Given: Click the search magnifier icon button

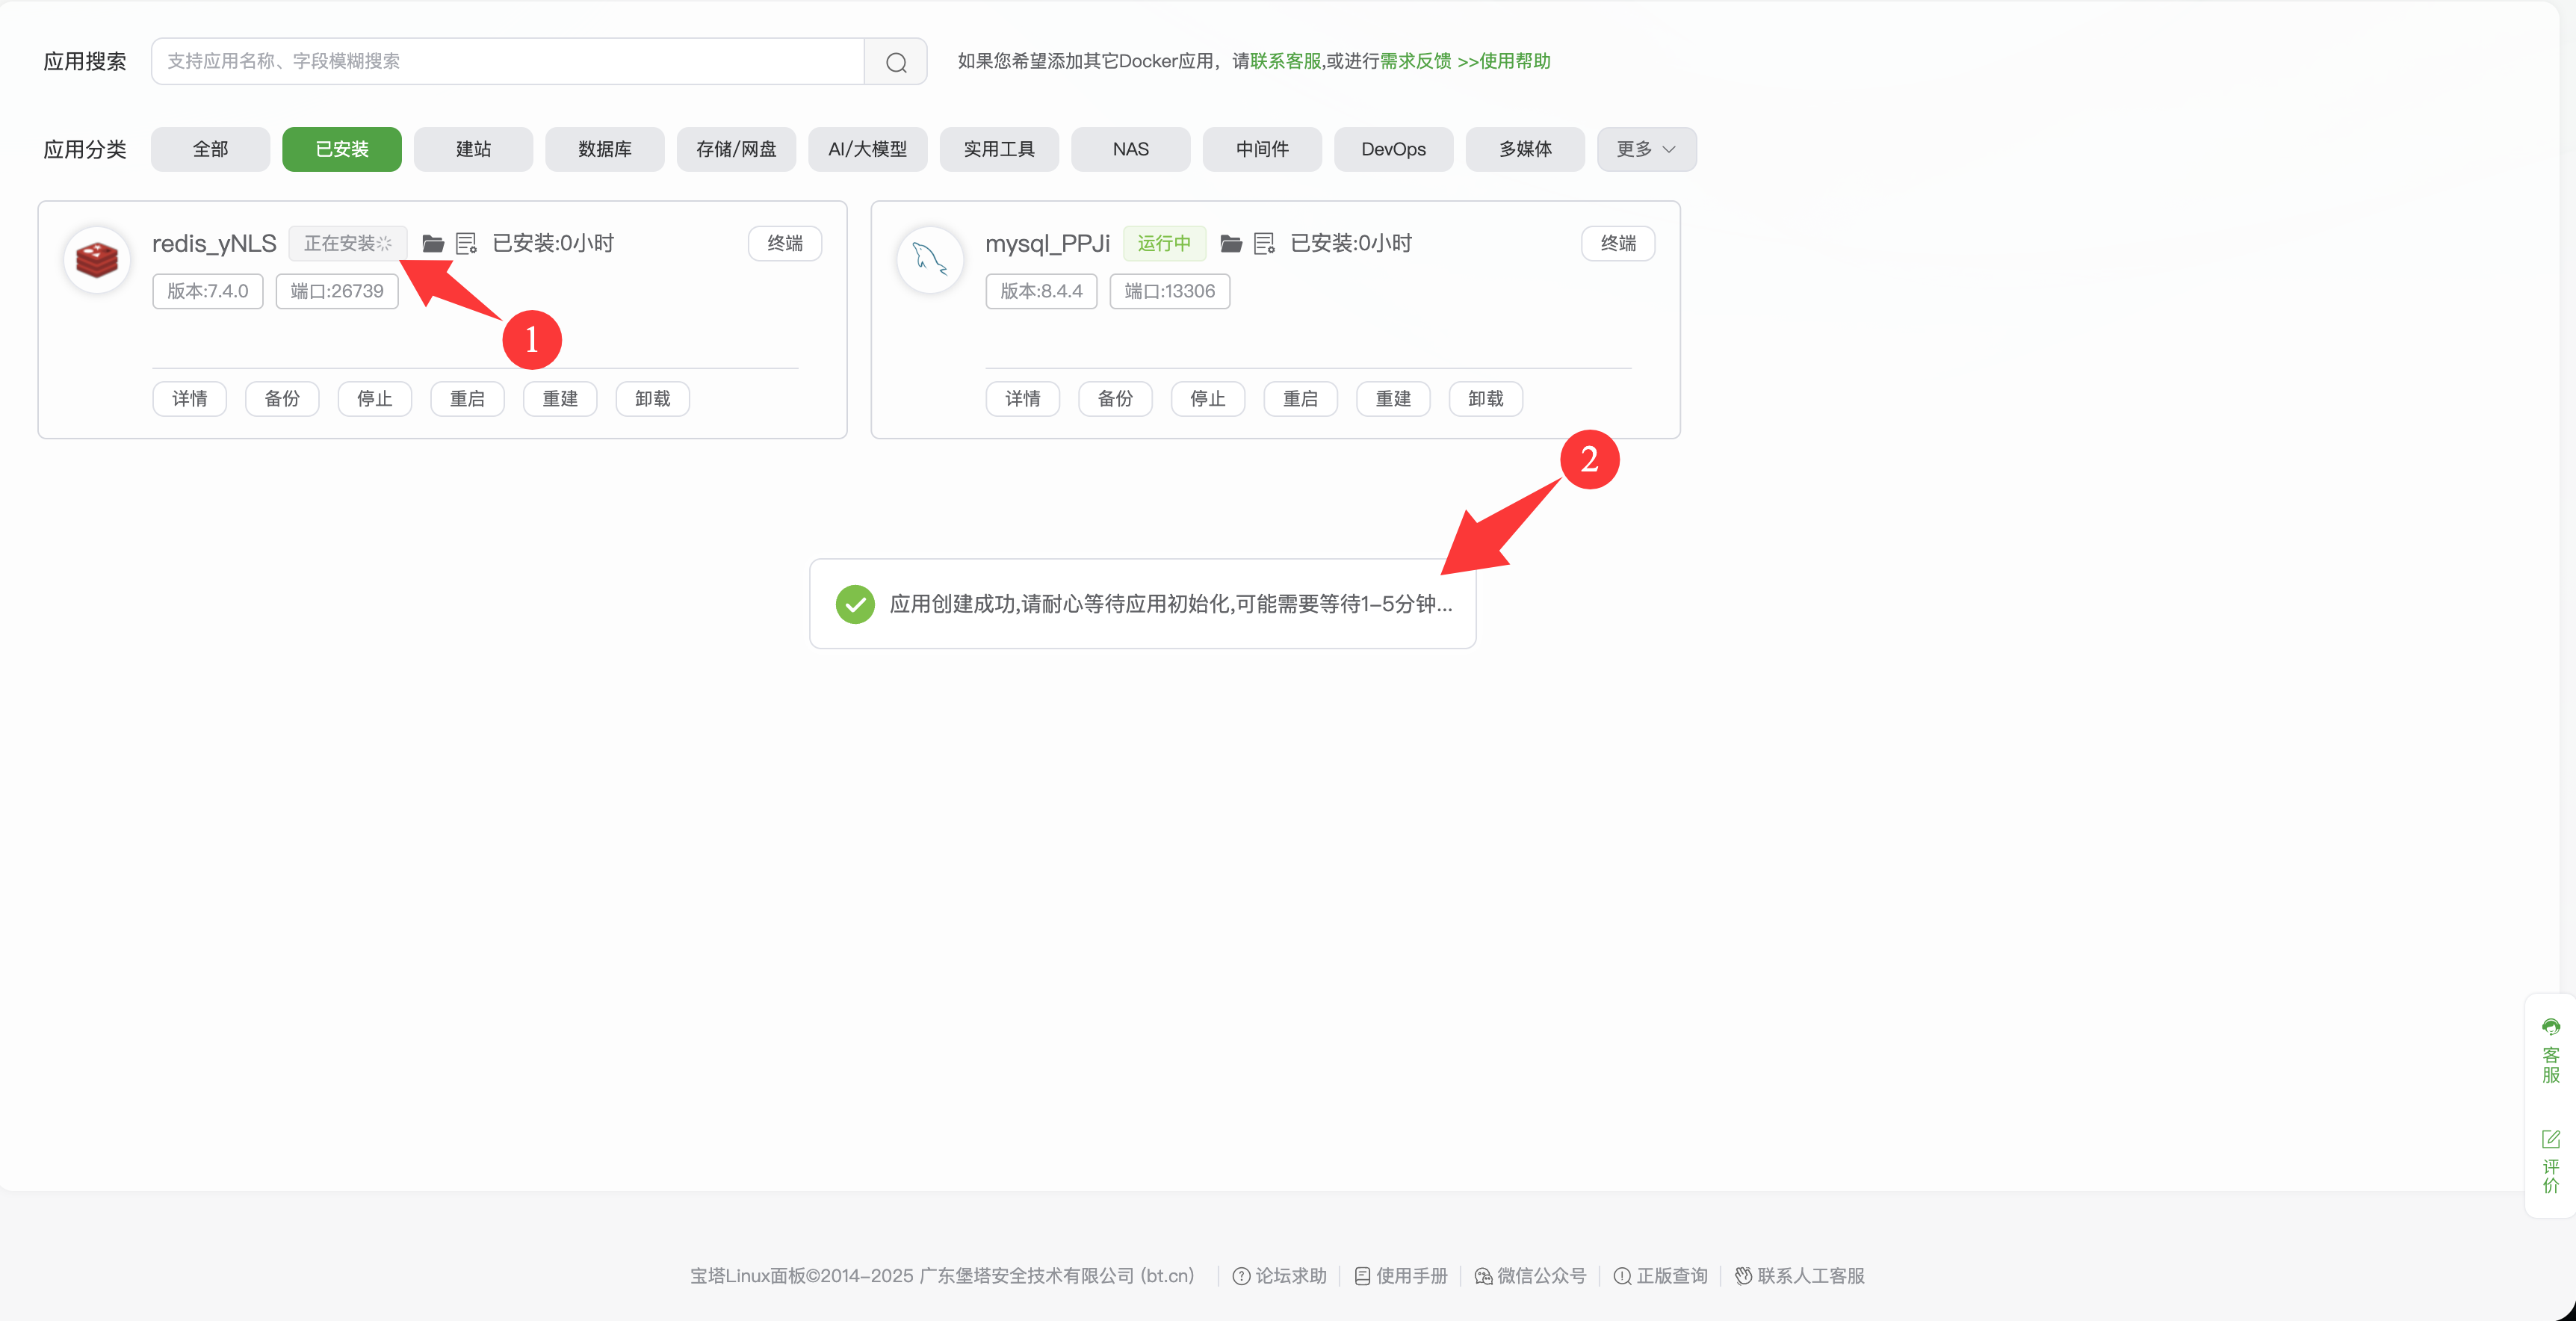Looking at the screenshot, I should [895, 62].
